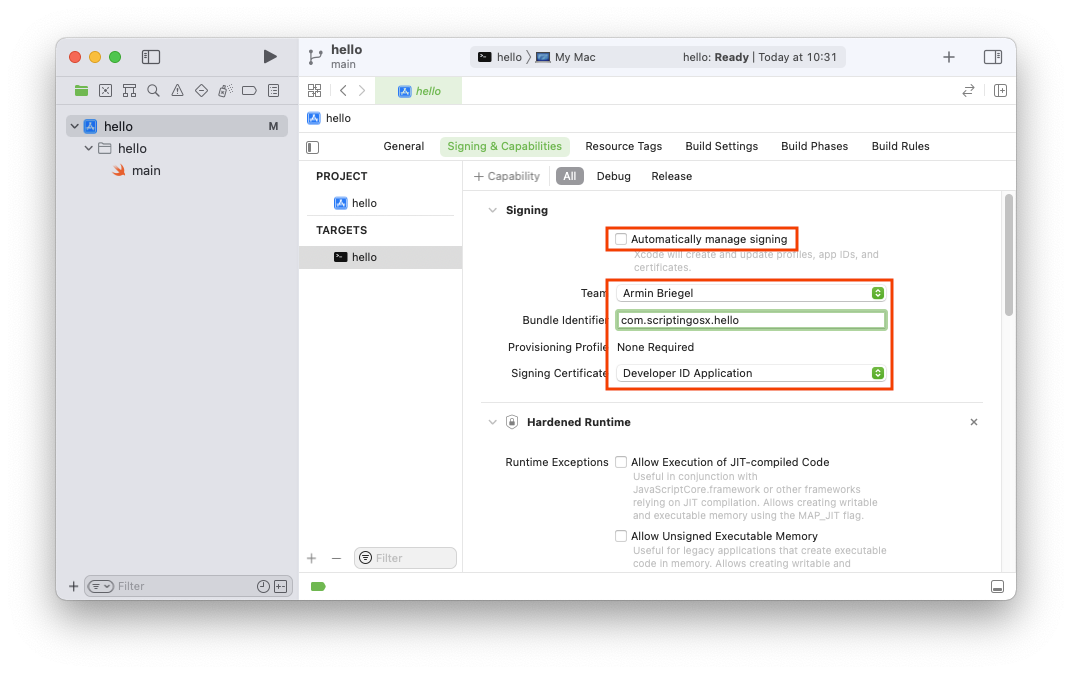Open the find navigator magnifier

pyautogui.click(x=153, y=90)
